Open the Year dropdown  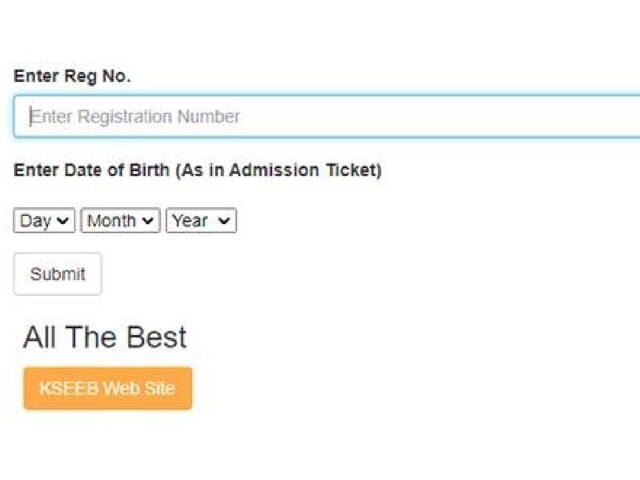pyautogui.click(x=201, y=221)
